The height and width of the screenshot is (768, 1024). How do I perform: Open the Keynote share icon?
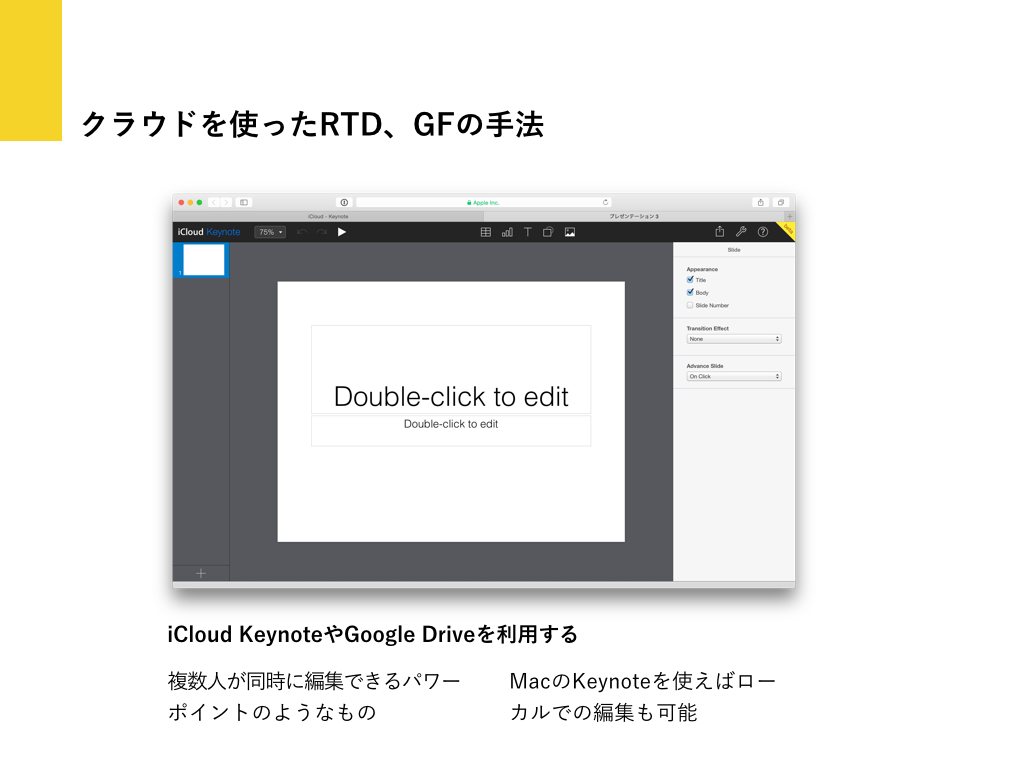click(x=719, y=232)
